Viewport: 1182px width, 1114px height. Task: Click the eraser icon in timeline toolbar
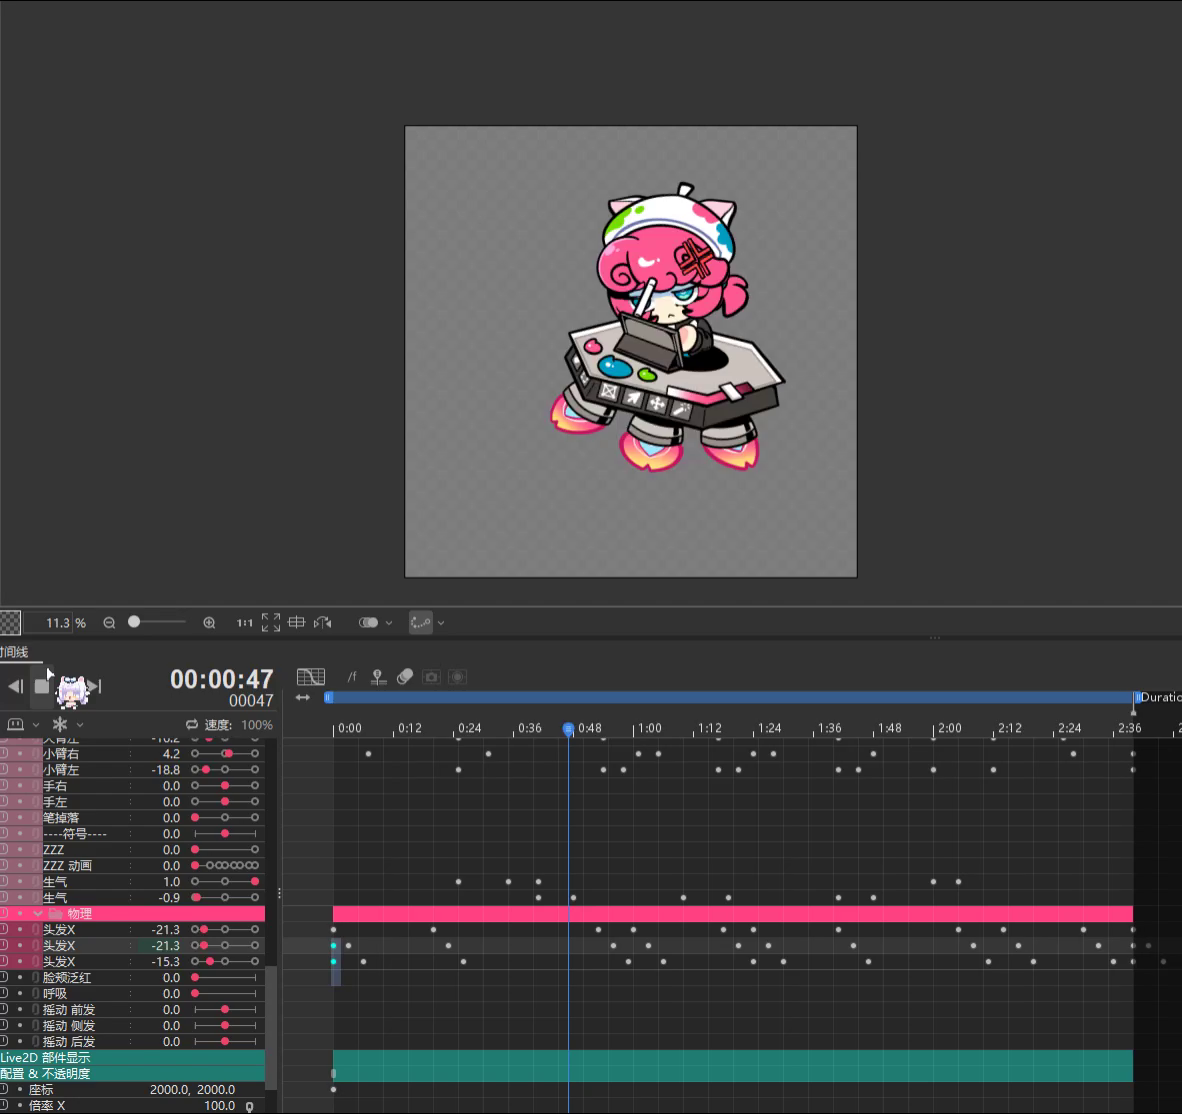tap(405, 677)
